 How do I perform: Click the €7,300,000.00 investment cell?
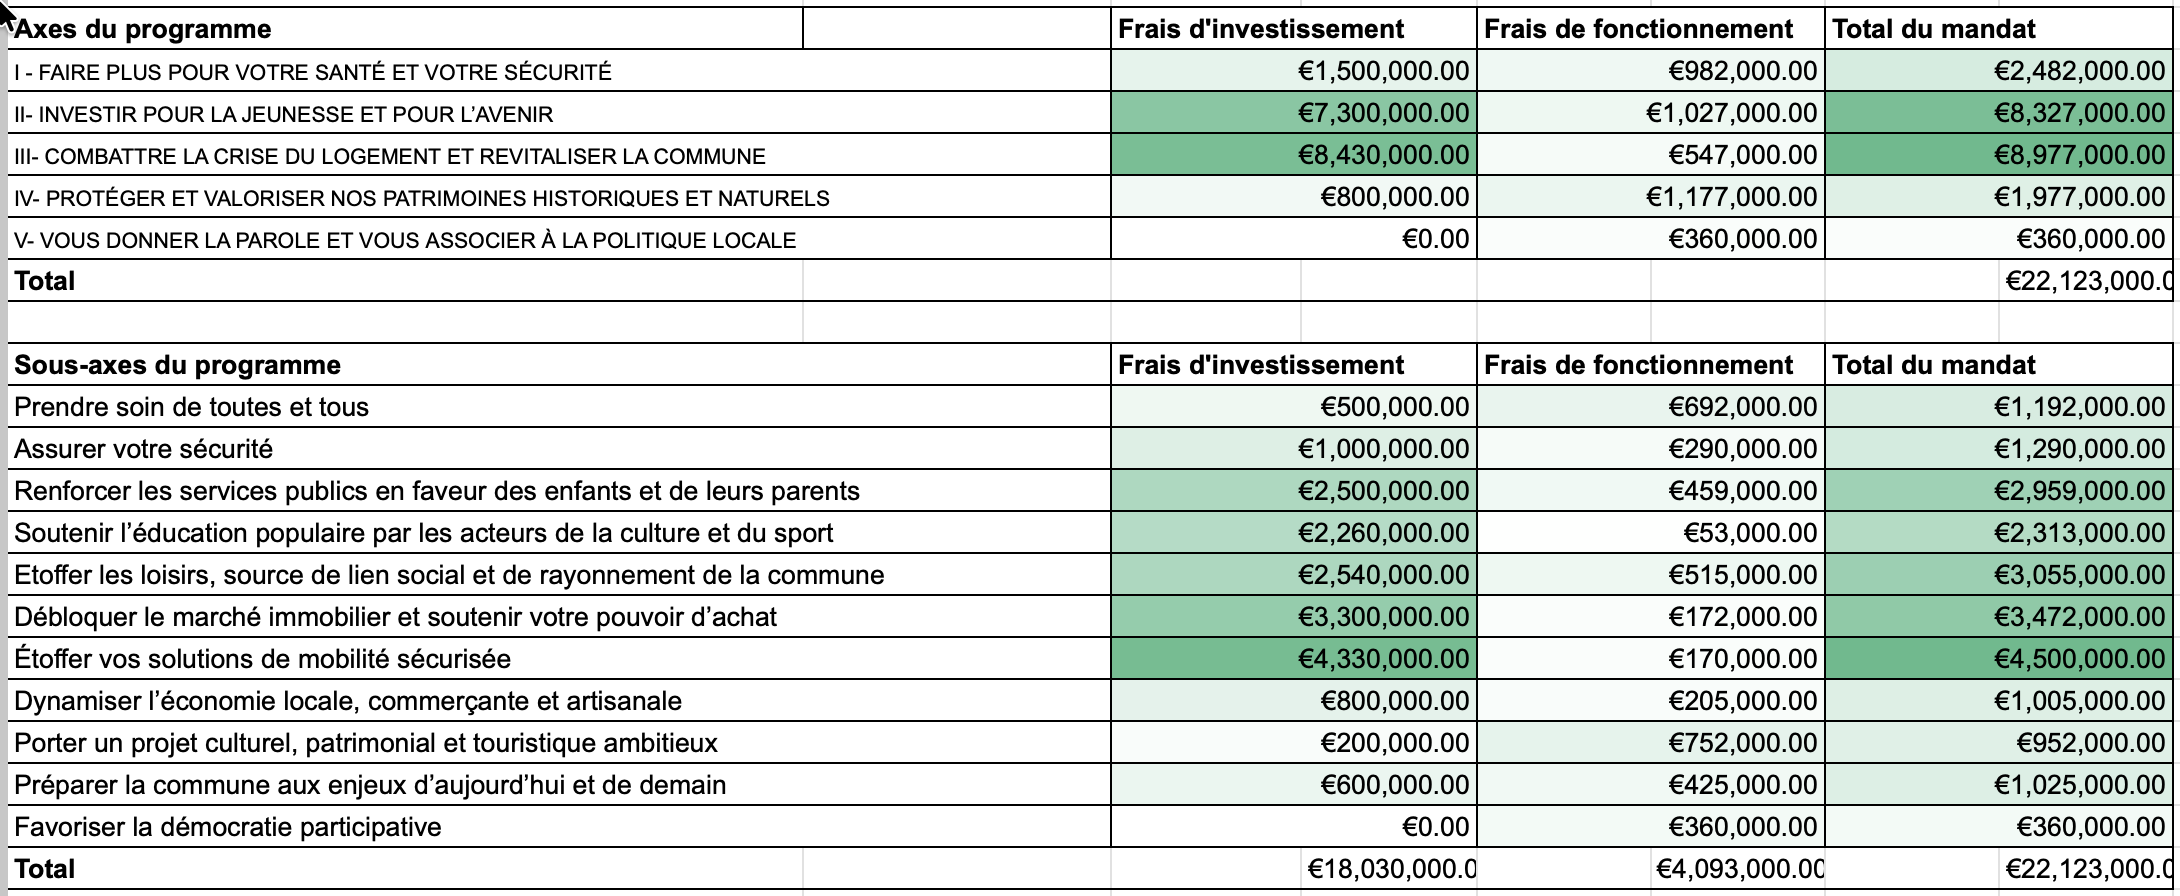coord(1384,113)
